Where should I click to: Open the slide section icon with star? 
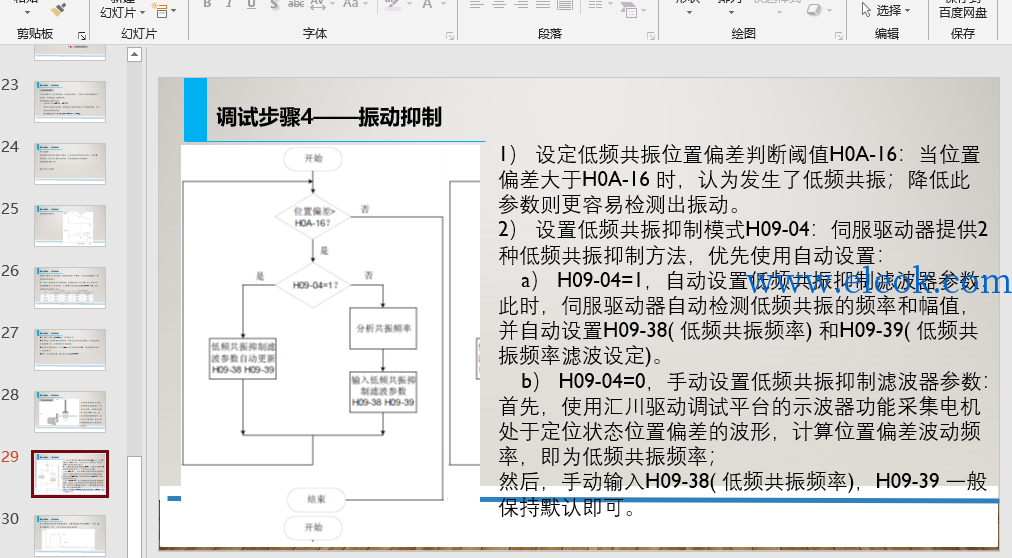point(159,10)
